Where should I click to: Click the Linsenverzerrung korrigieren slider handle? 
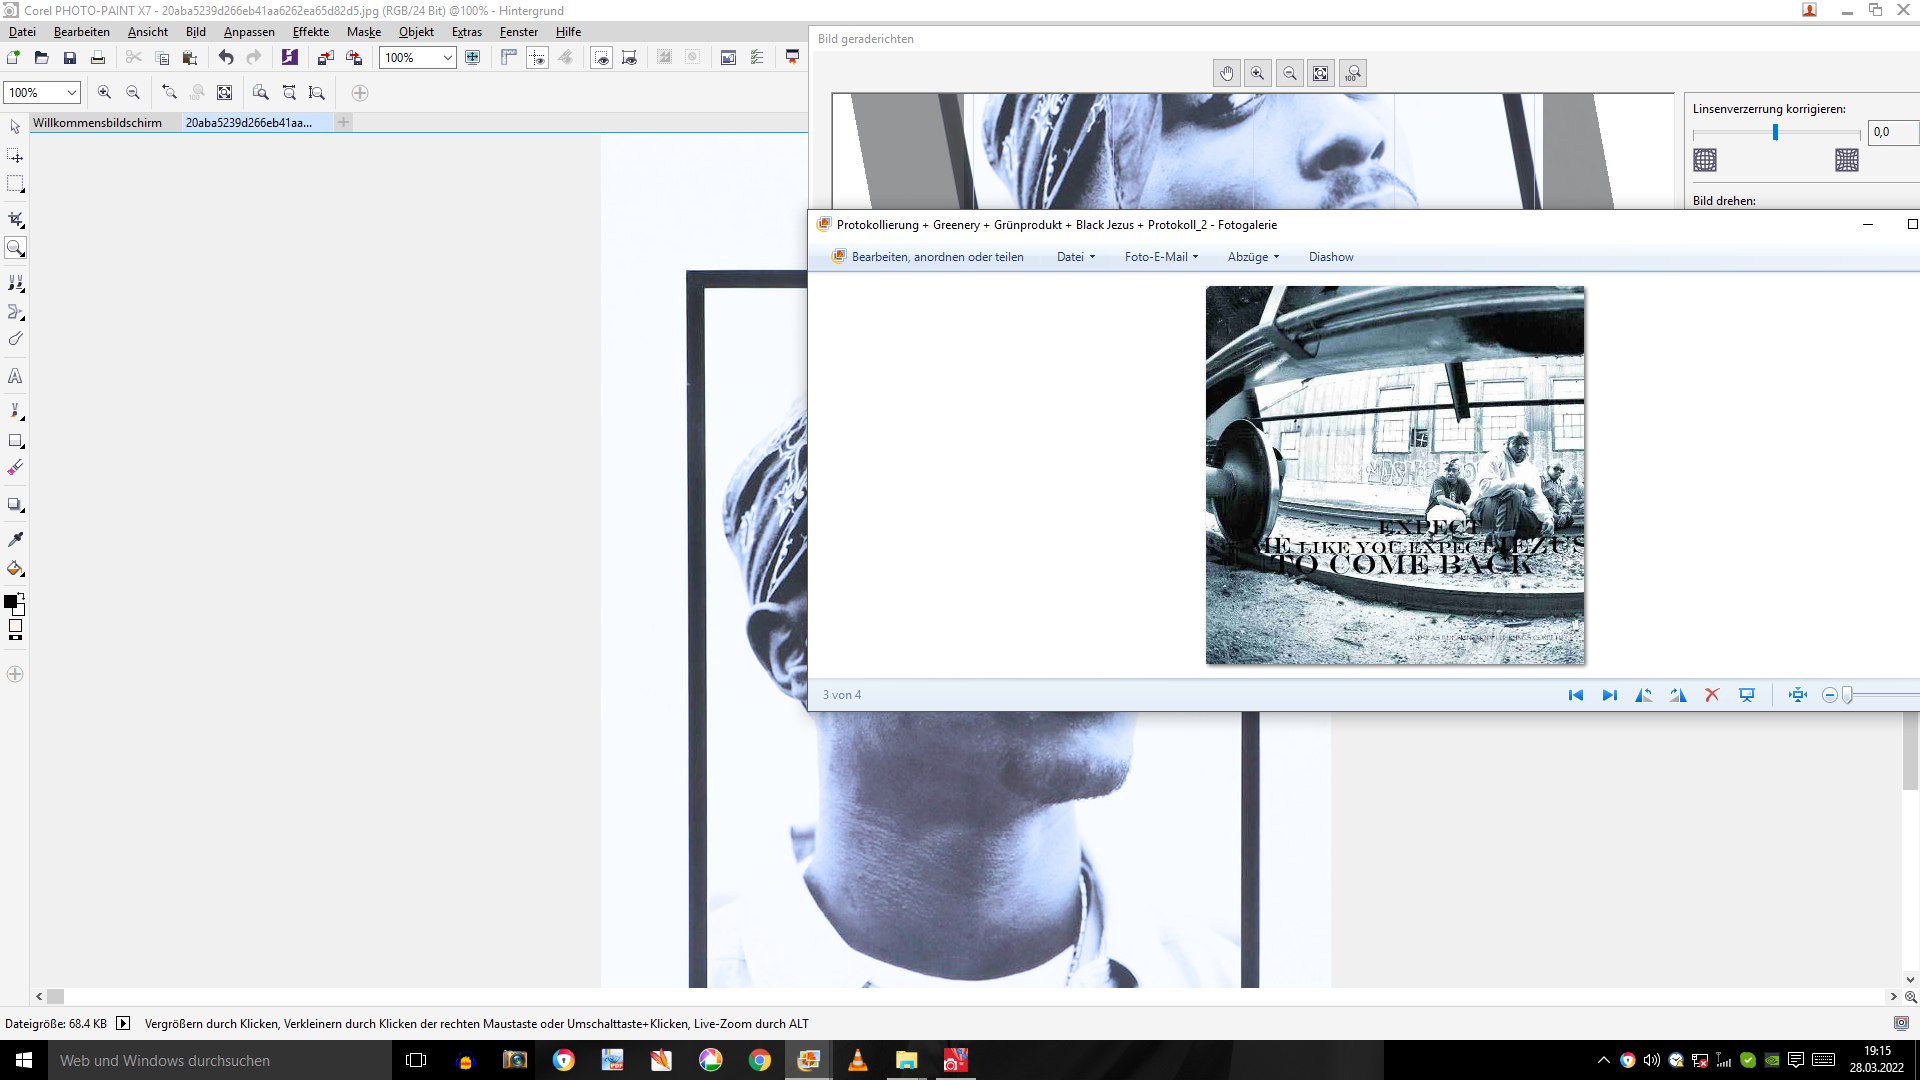tap(1775, 132)
